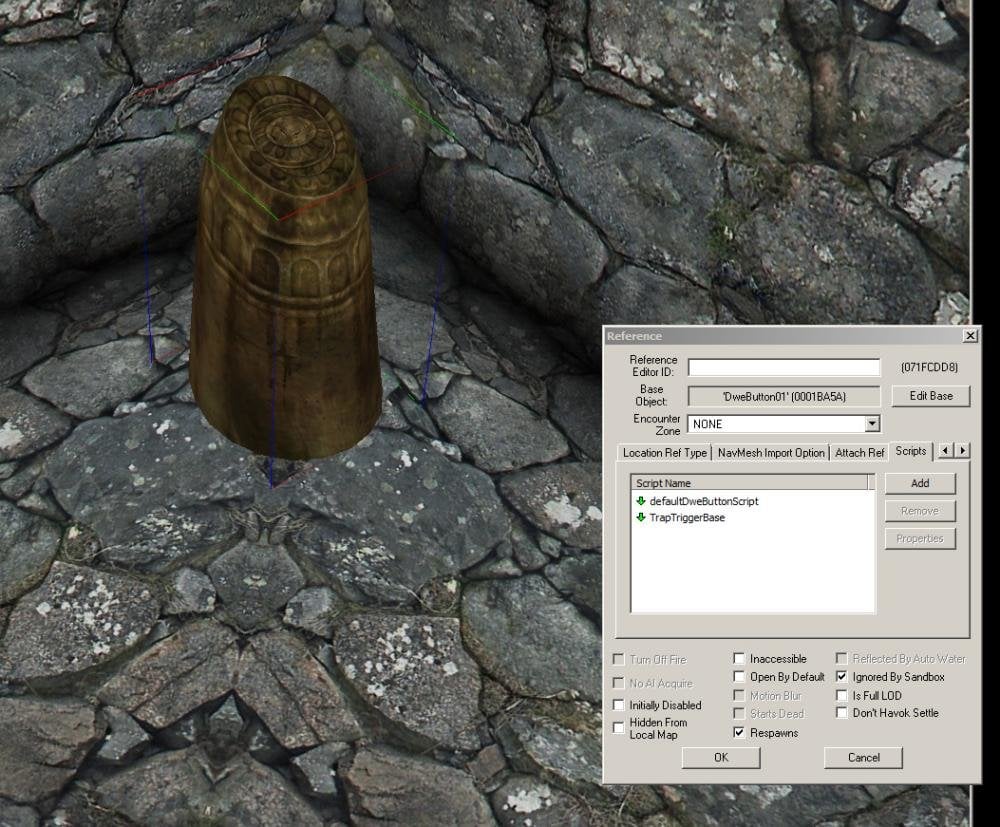Image resolution: width=1000 pixels, height=827 pixels.
Task: Enable the Is Full LOD checkbox
Action: pyautogui.click(x=841, y=695)
